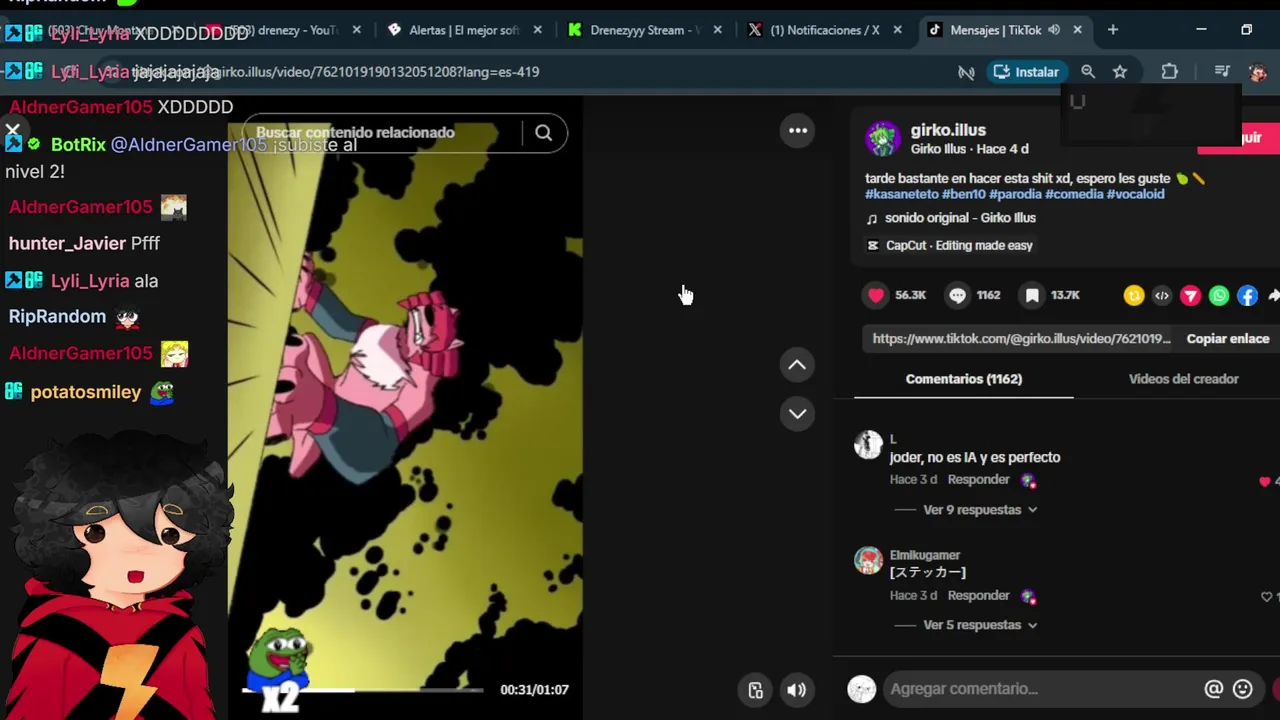
Task: Like Elmikugamer's comment heart
Action: point(1267,597)
